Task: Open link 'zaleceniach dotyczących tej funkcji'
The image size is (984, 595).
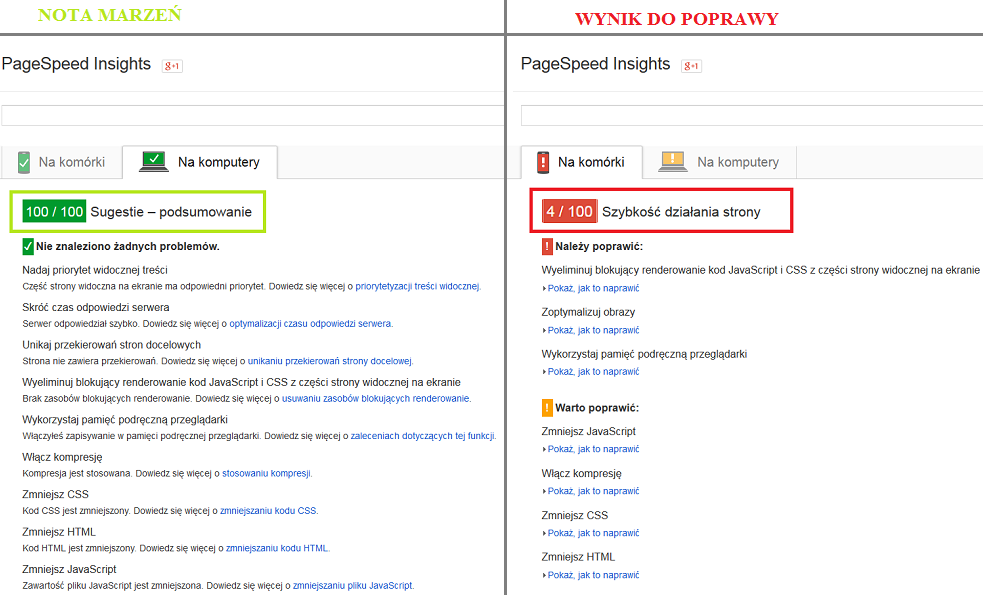Action: point(422,436)
